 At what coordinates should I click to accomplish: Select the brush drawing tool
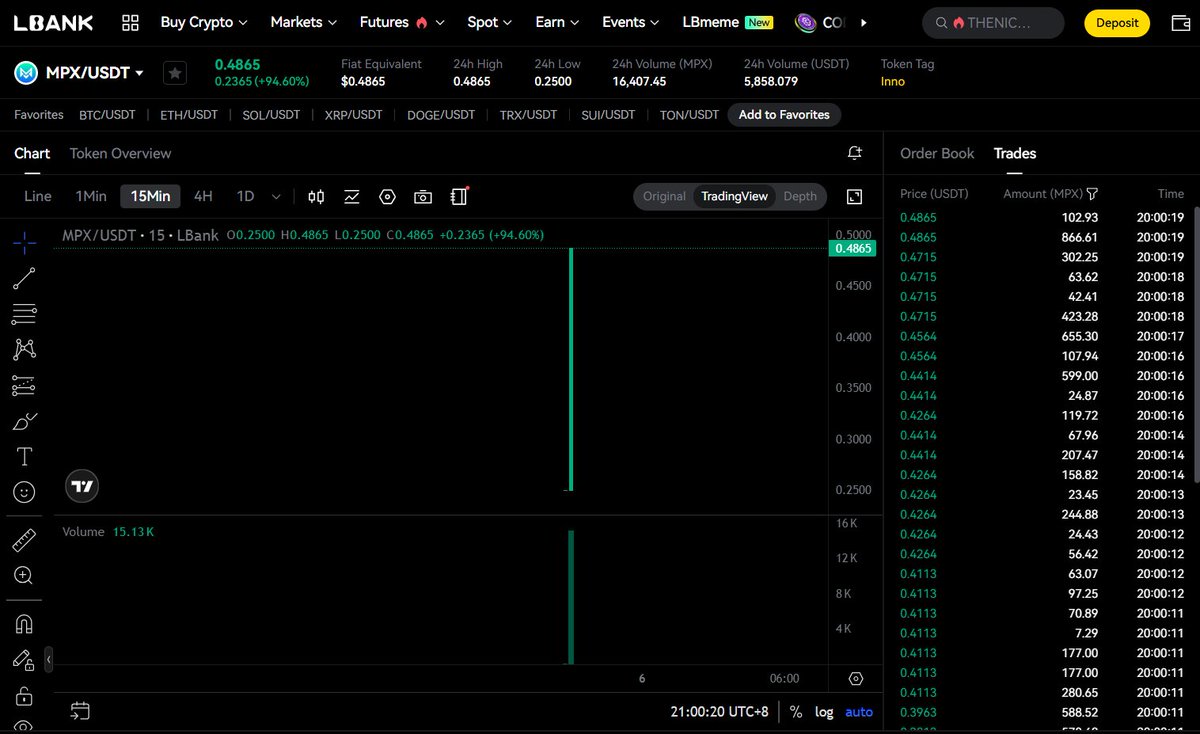pyautogui.click(x=24, y=421)
